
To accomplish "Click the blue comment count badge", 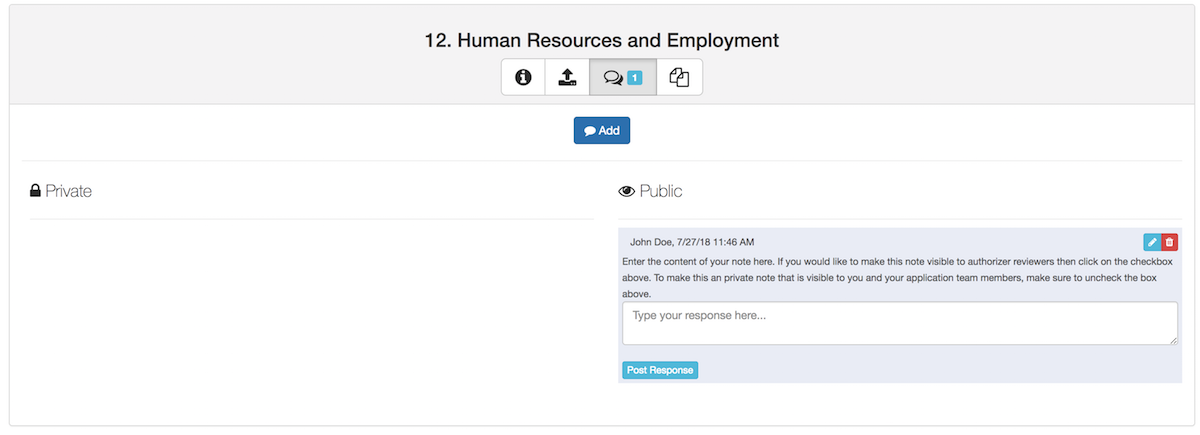I will [634, 77].
